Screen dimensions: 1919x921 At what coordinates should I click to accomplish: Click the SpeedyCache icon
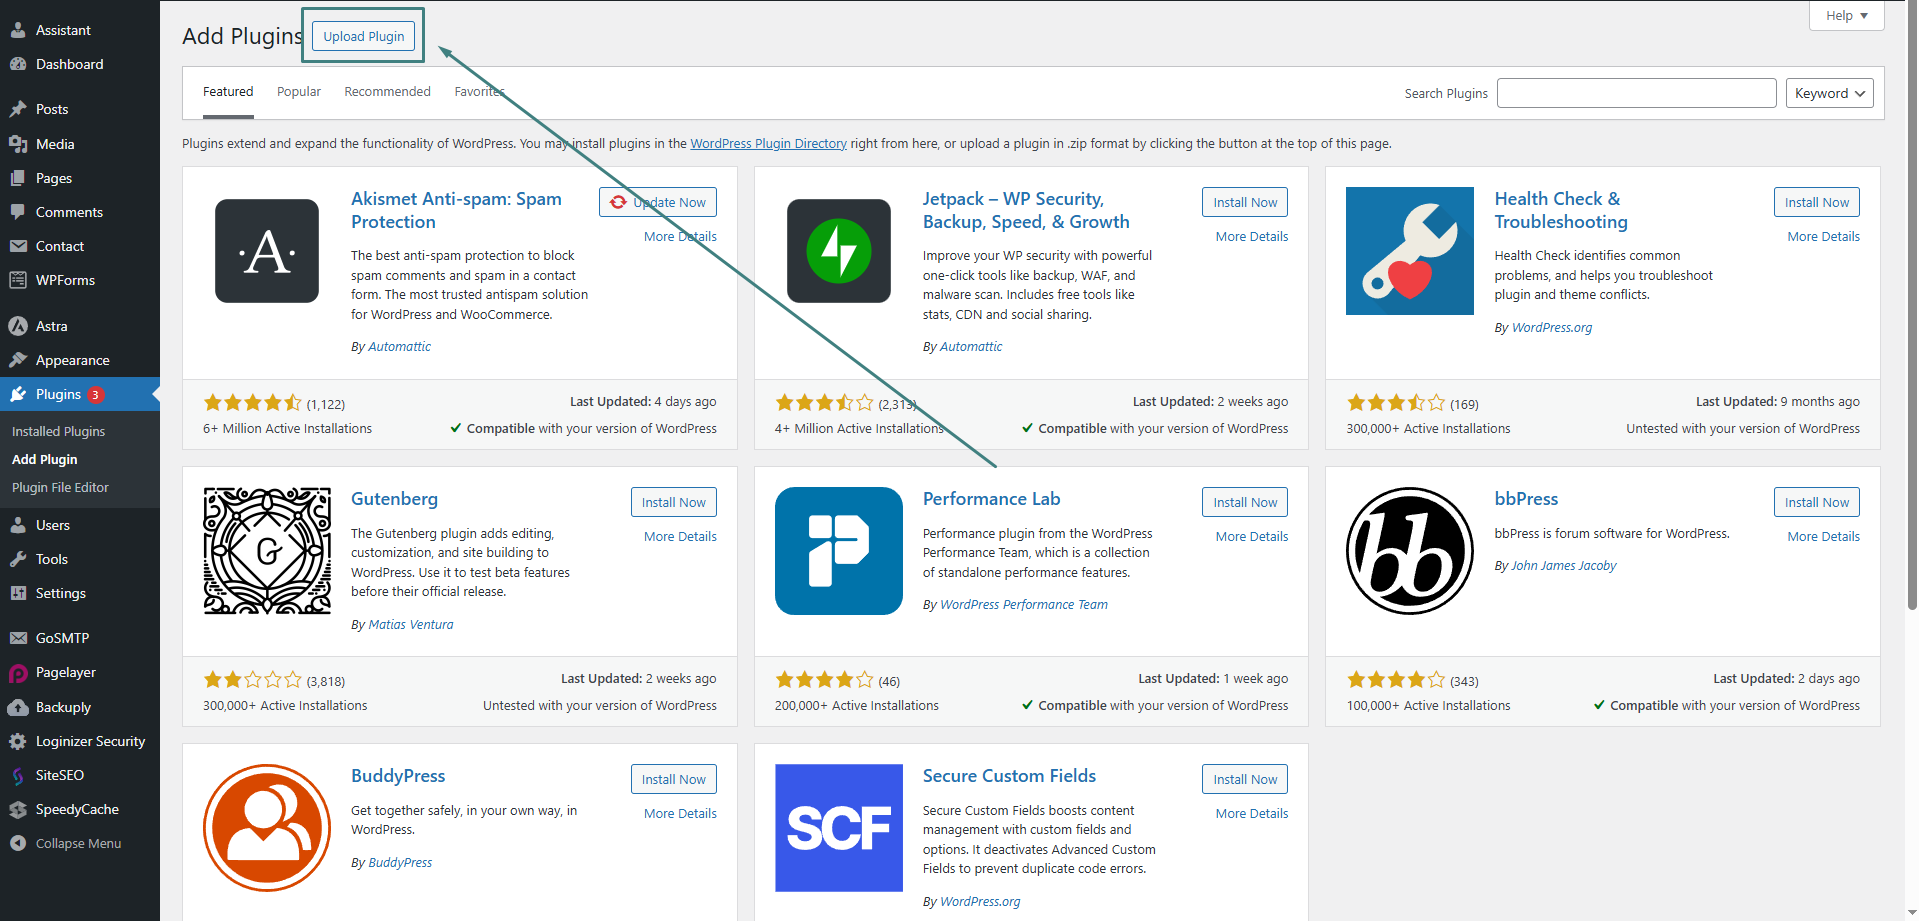pyautogui.click(x=18, y=809)
